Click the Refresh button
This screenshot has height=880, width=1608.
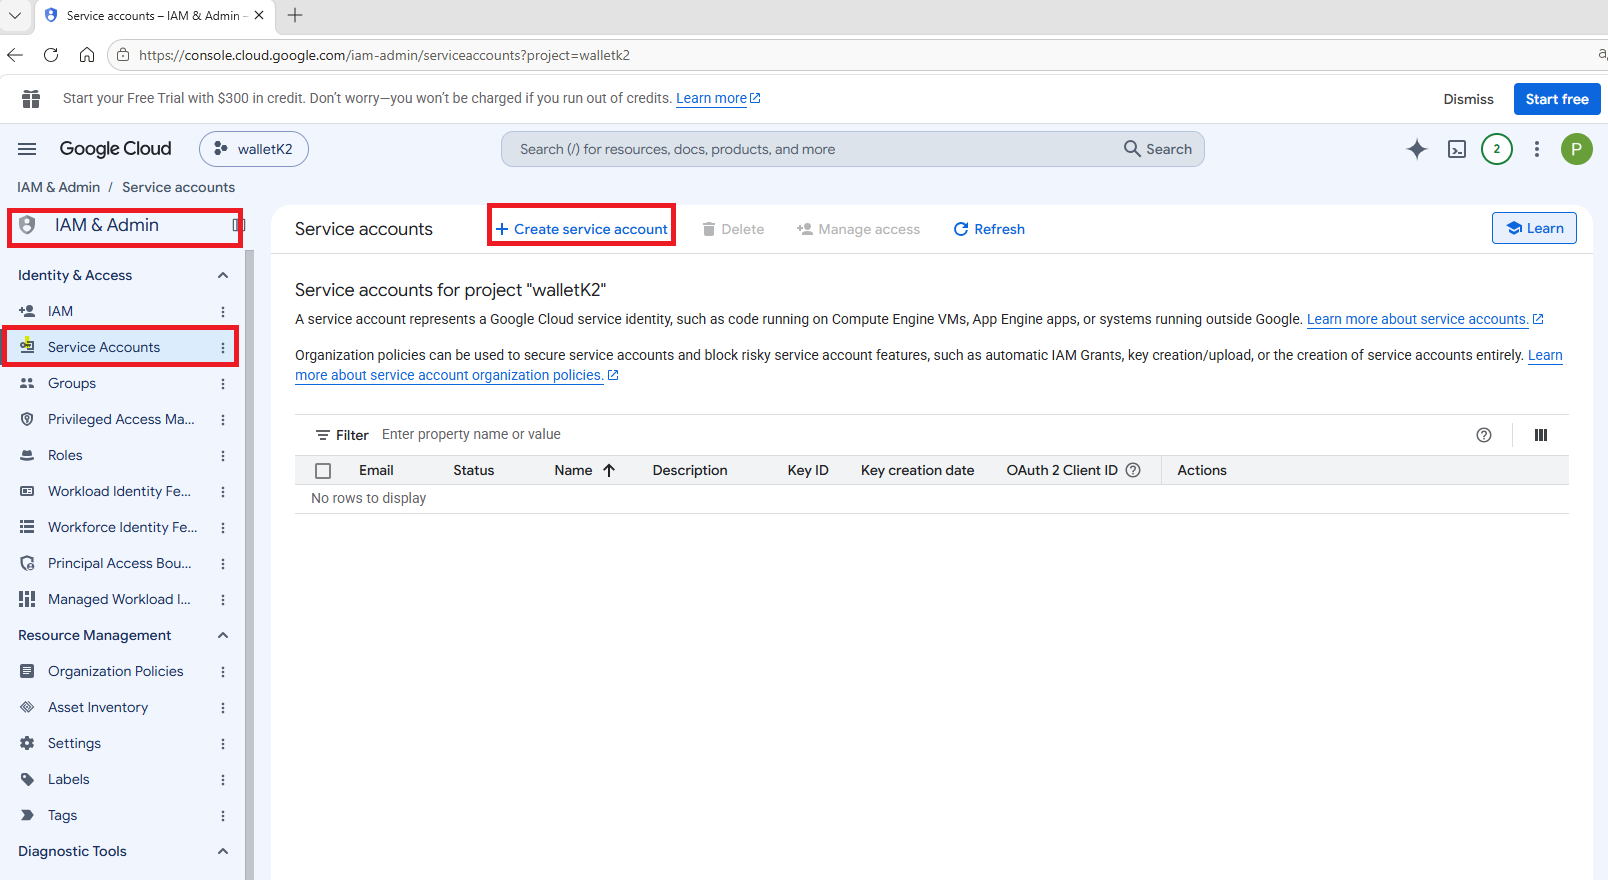[x=989, y=229]
